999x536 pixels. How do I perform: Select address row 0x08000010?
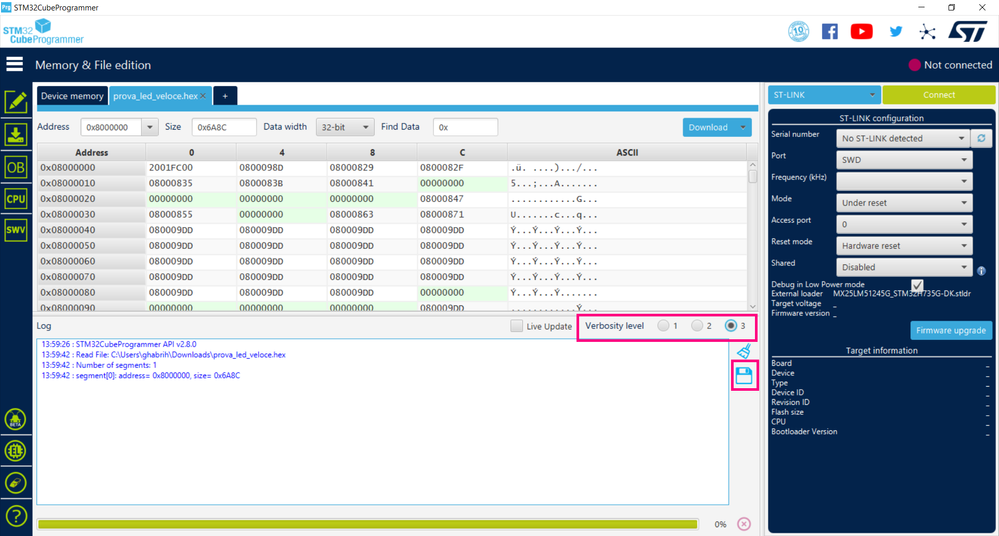91,184
